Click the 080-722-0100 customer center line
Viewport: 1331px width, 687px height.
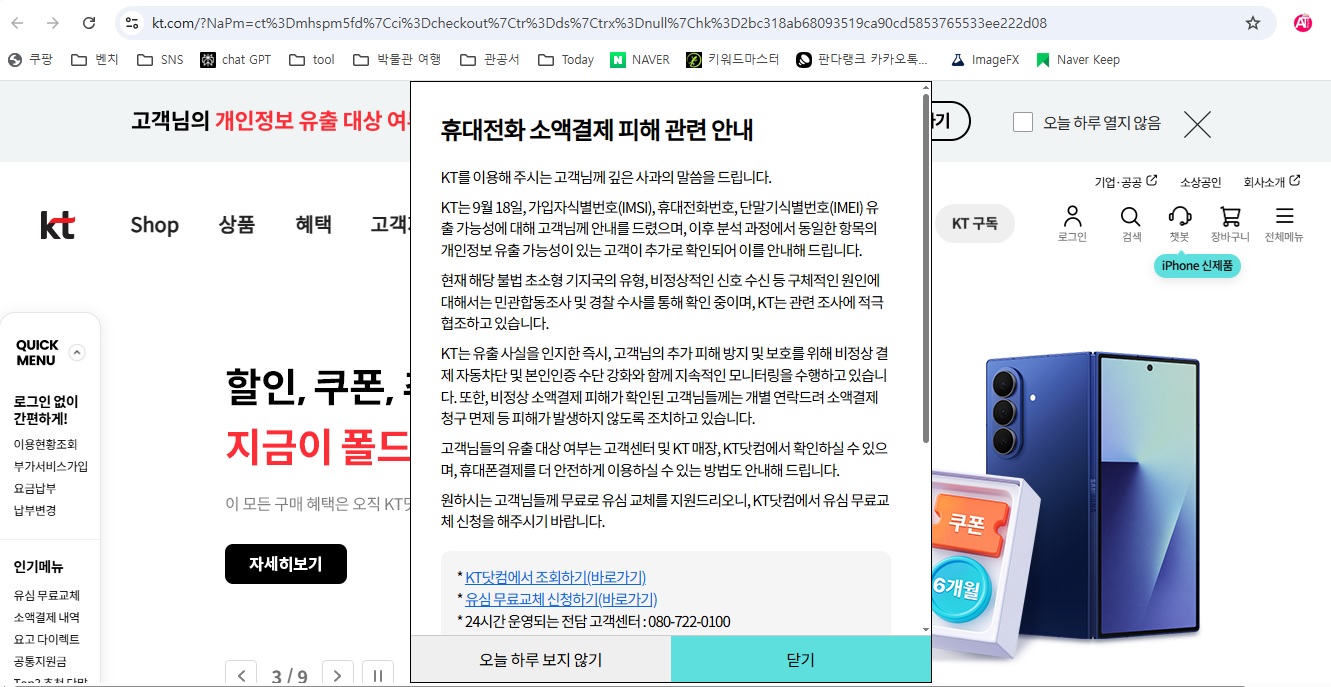[x=594, y=621]
